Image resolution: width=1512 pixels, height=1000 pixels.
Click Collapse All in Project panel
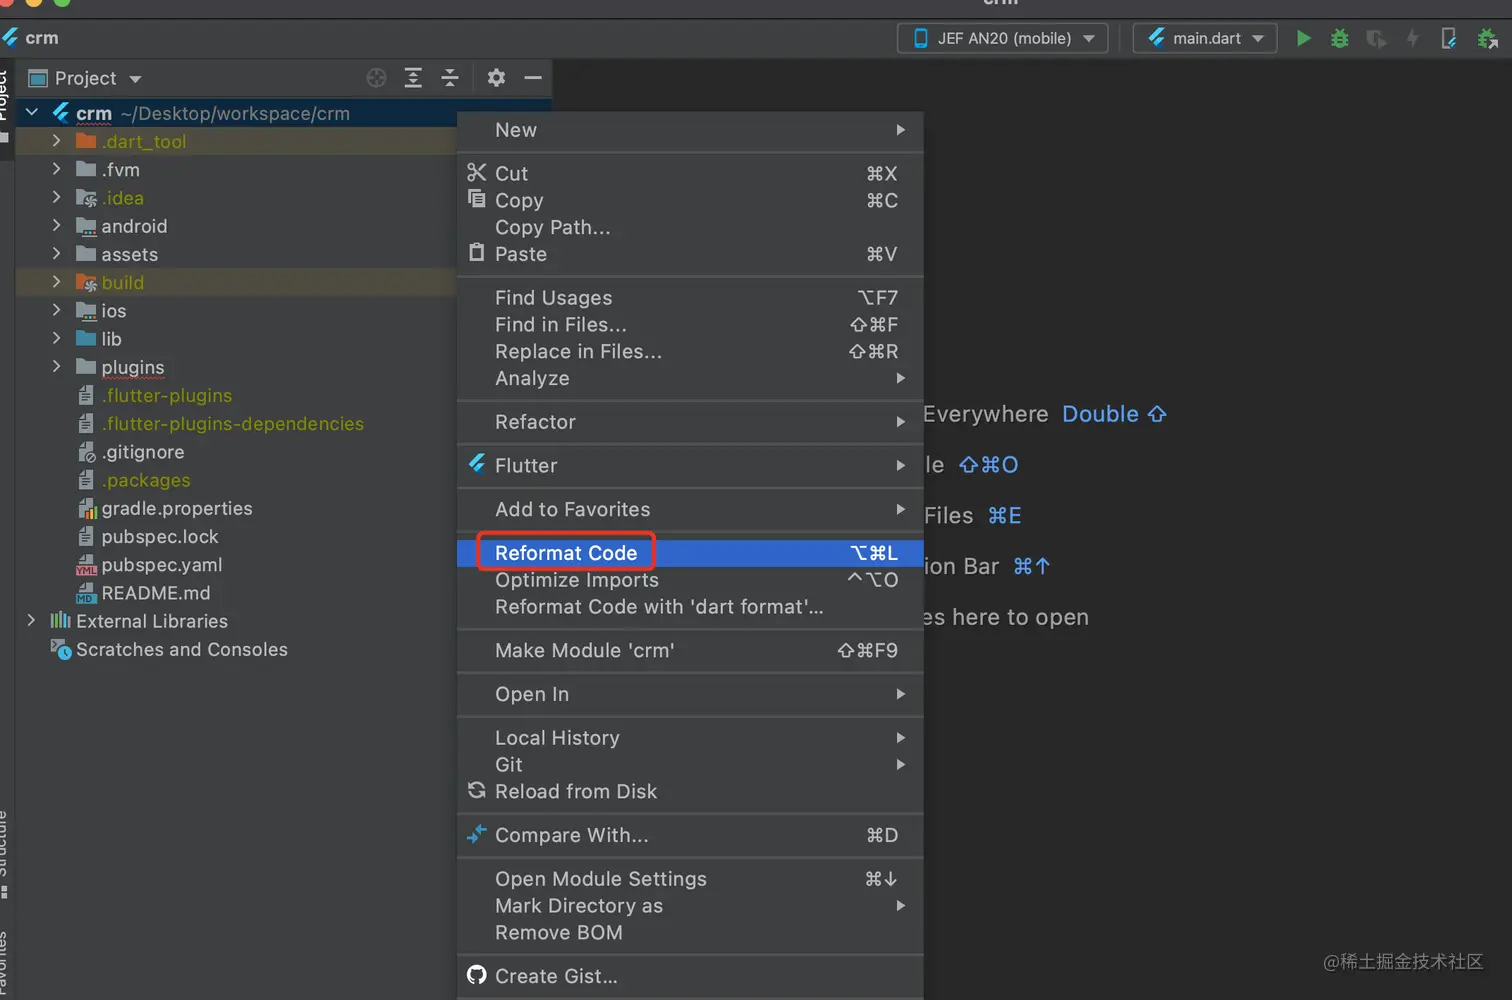[450, 78]
